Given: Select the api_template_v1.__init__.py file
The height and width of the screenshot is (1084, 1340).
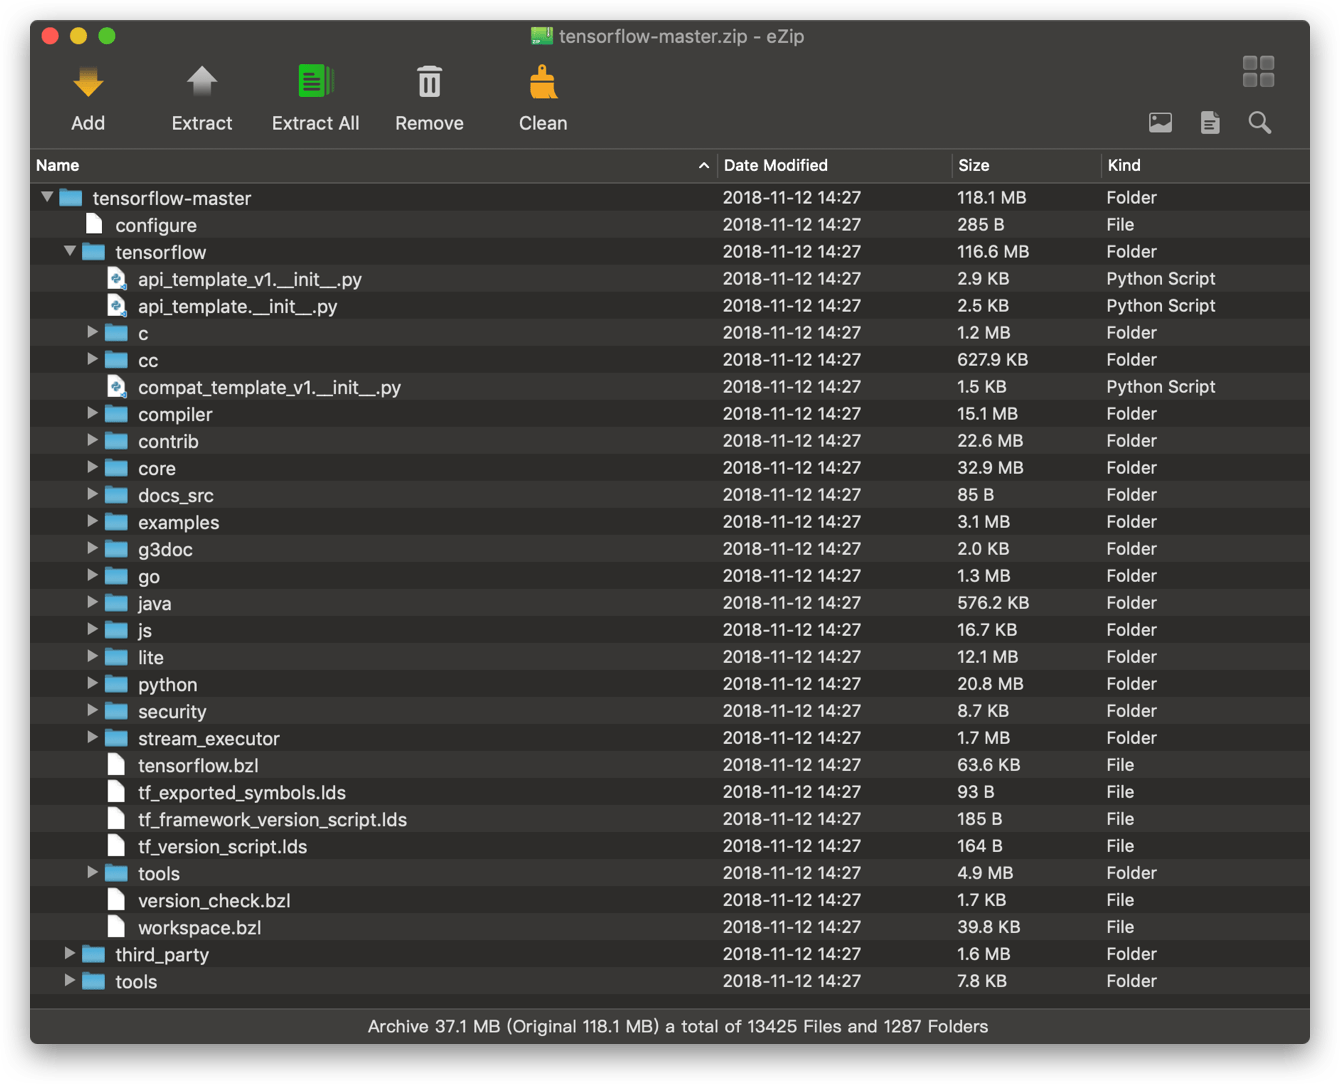Looking at the screenshot, I should point(249,280).
